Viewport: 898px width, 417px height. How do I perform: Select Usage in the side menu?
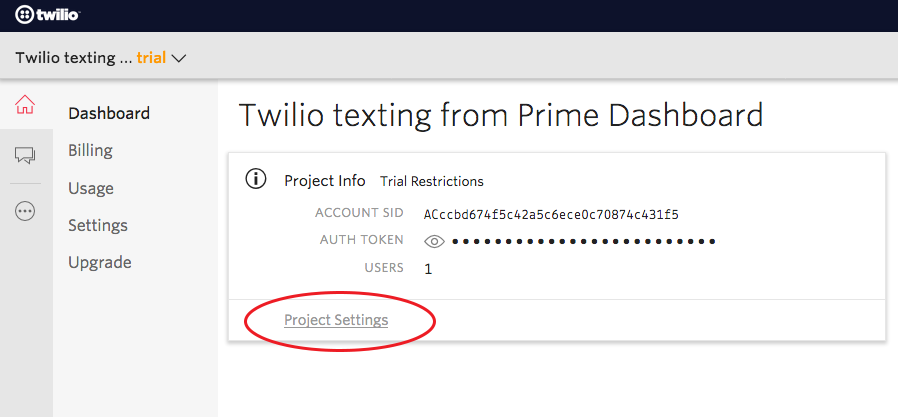tap(91, 188)
